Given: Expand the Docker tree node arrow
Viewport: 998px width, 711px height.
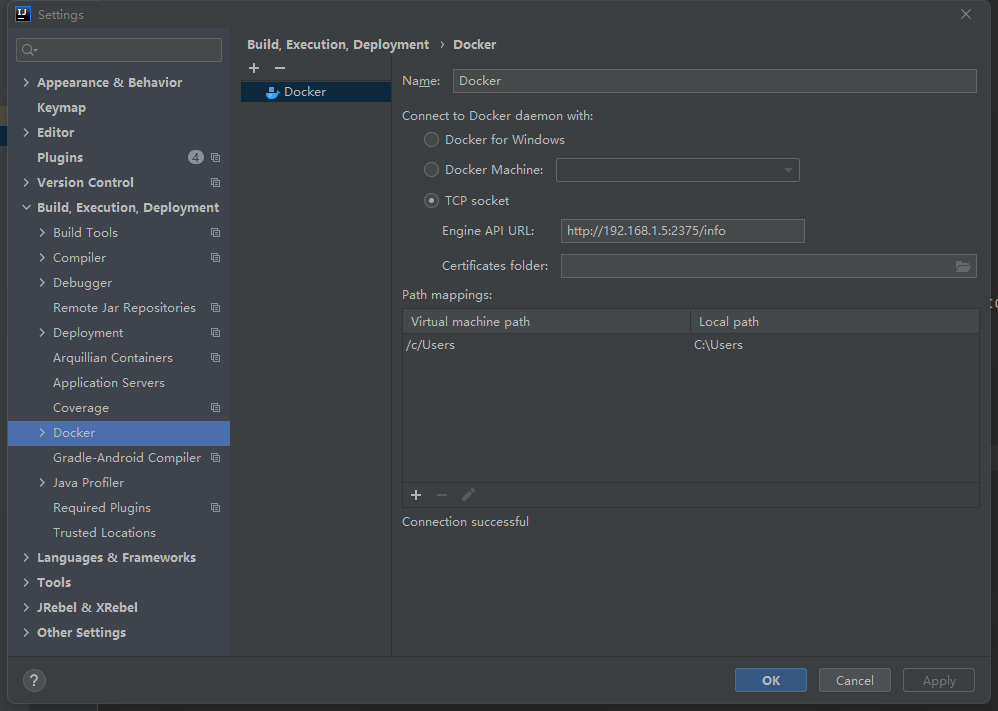Looking at the screenshot, I should click(x=42, y=433).
